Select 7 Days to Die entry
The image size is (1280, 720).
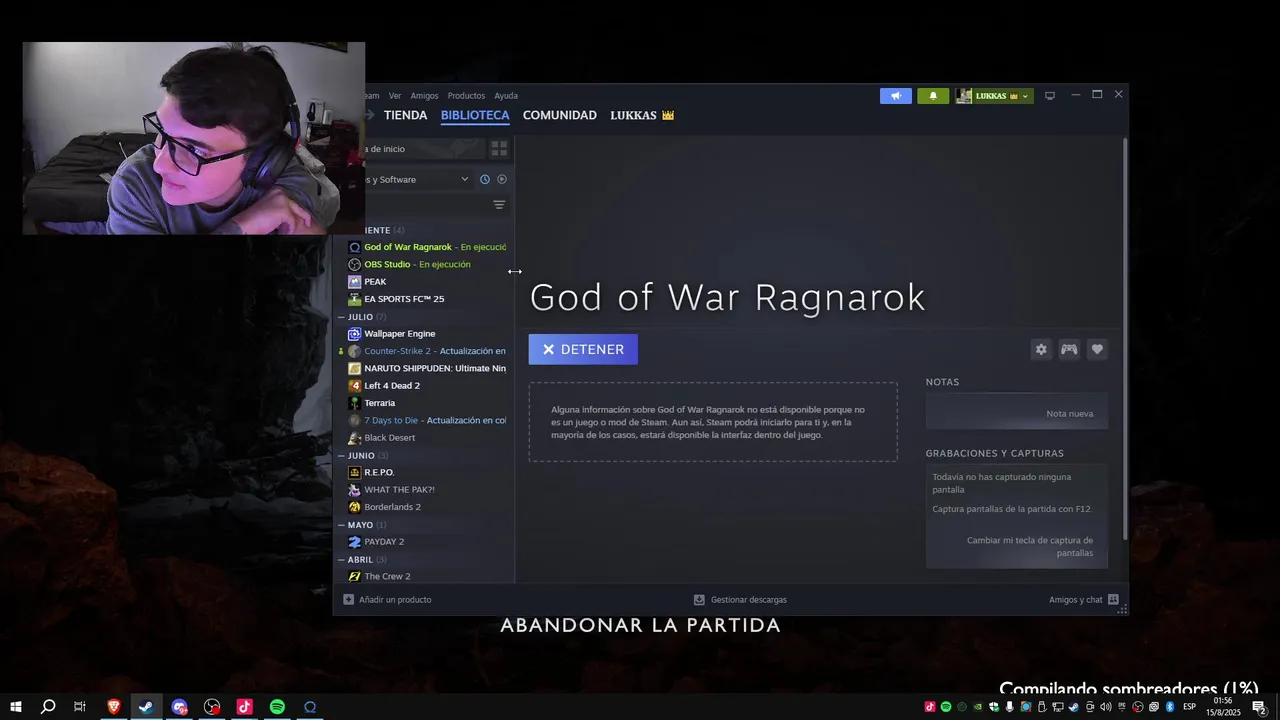click(427, 420)
